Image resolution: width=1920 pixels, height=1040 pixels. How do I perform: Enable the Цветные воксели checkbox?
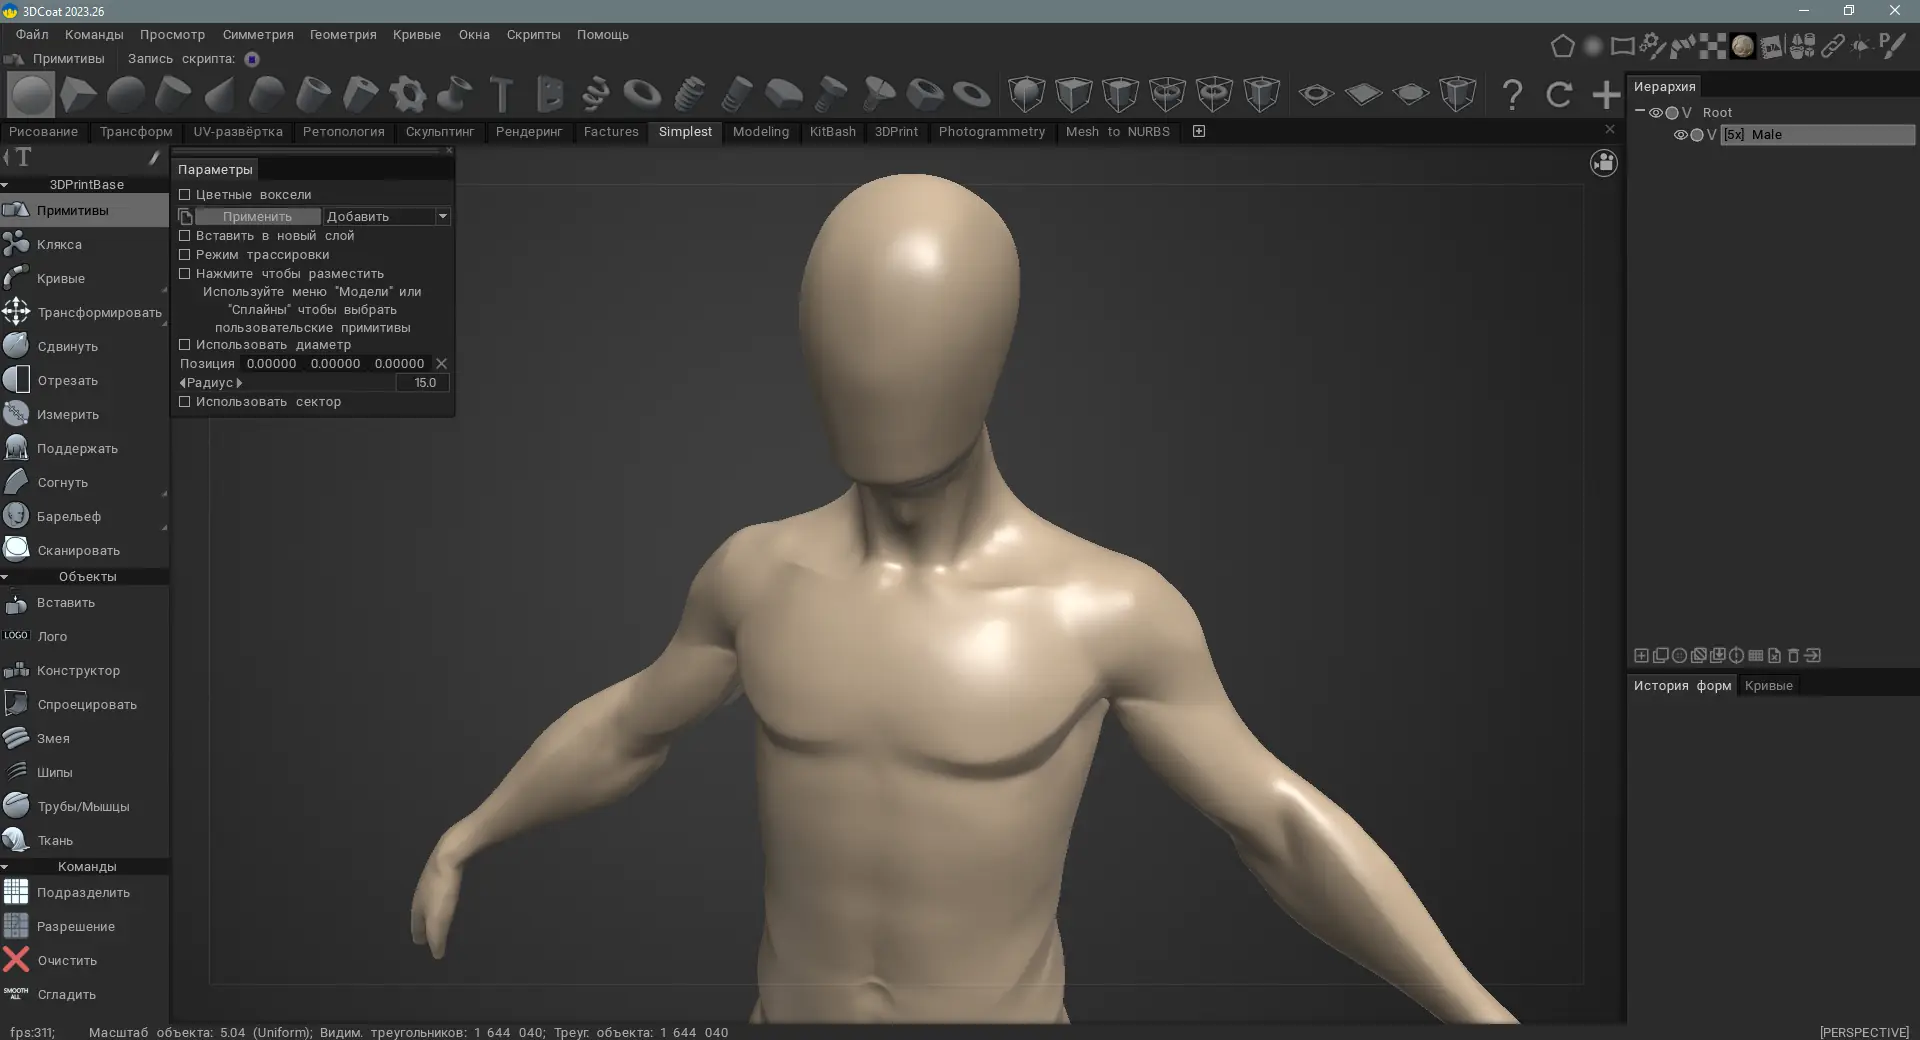click(184, 195)
